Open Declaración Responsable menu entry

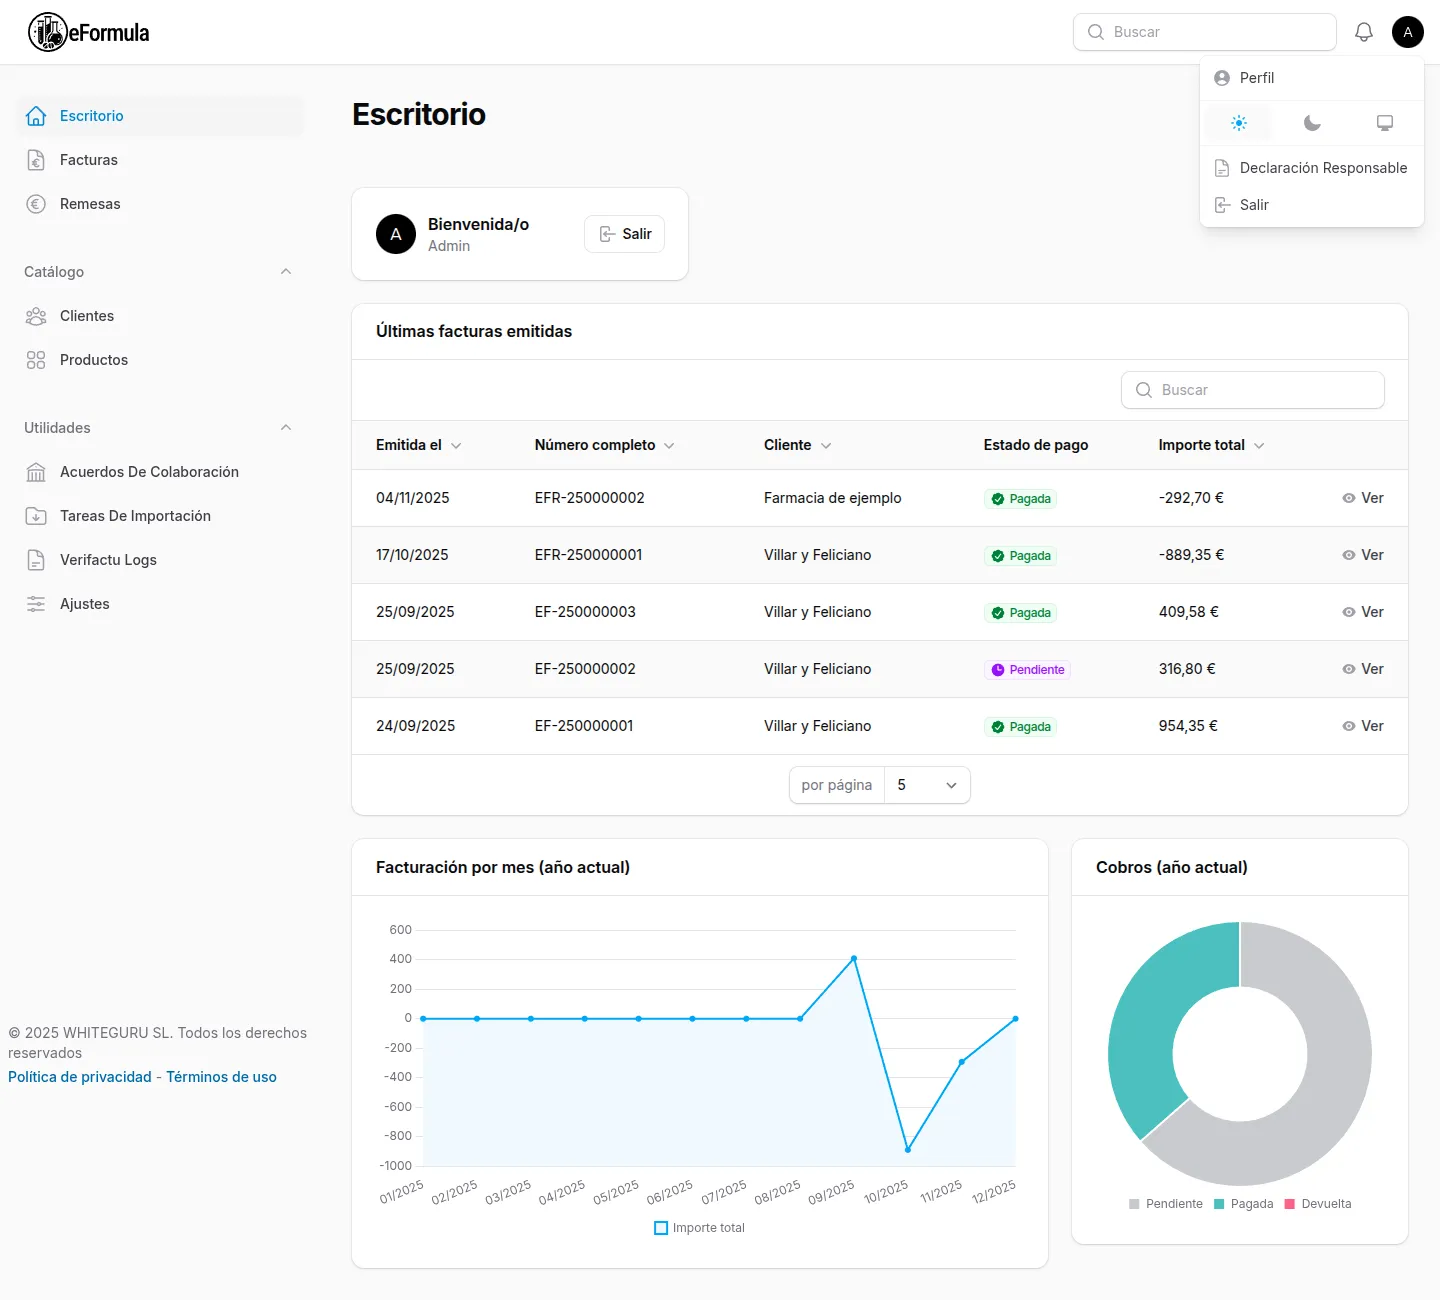click(1311, 168)
